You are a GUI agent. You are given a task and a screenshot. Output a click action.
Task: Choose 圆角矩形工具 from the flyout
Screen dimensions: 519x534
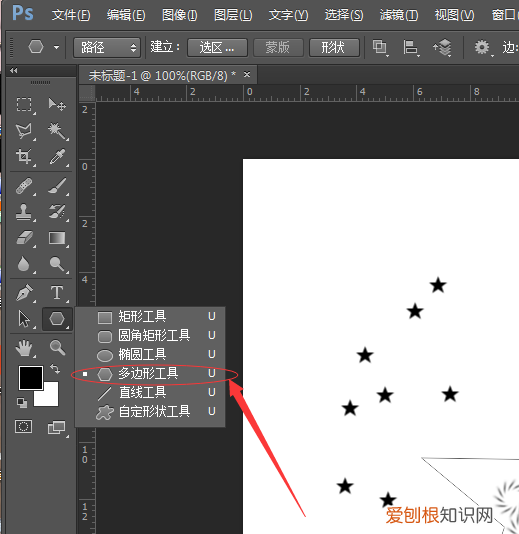(x=150, y=336)
